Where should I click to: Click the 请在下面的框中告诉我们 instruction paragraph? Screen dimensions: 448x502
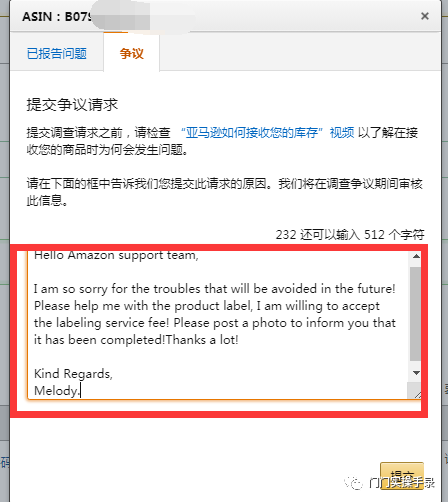225,192
